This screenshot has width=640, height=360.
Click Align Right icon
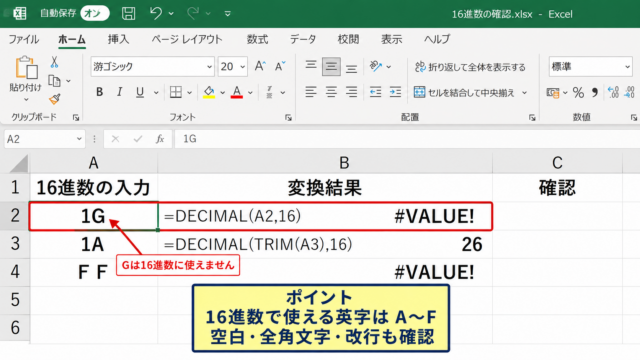351,92
